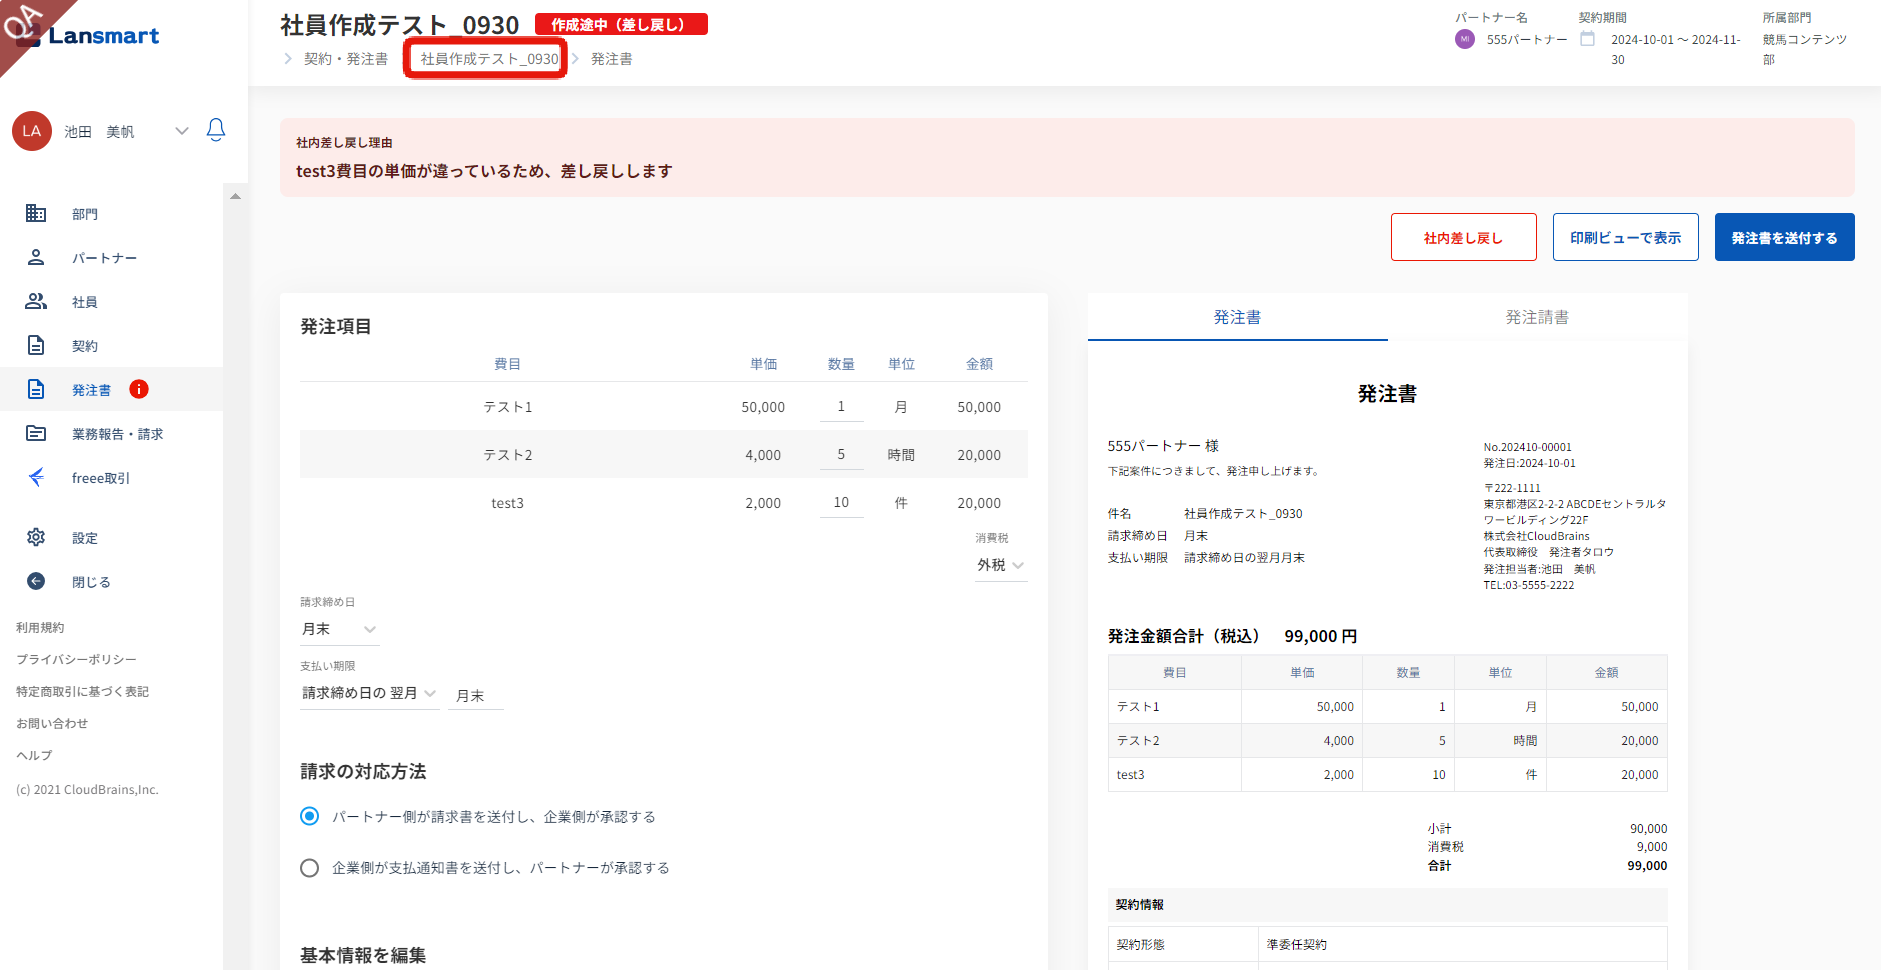Open the 特定商取引に基づく表記 link

click(82, 691)
